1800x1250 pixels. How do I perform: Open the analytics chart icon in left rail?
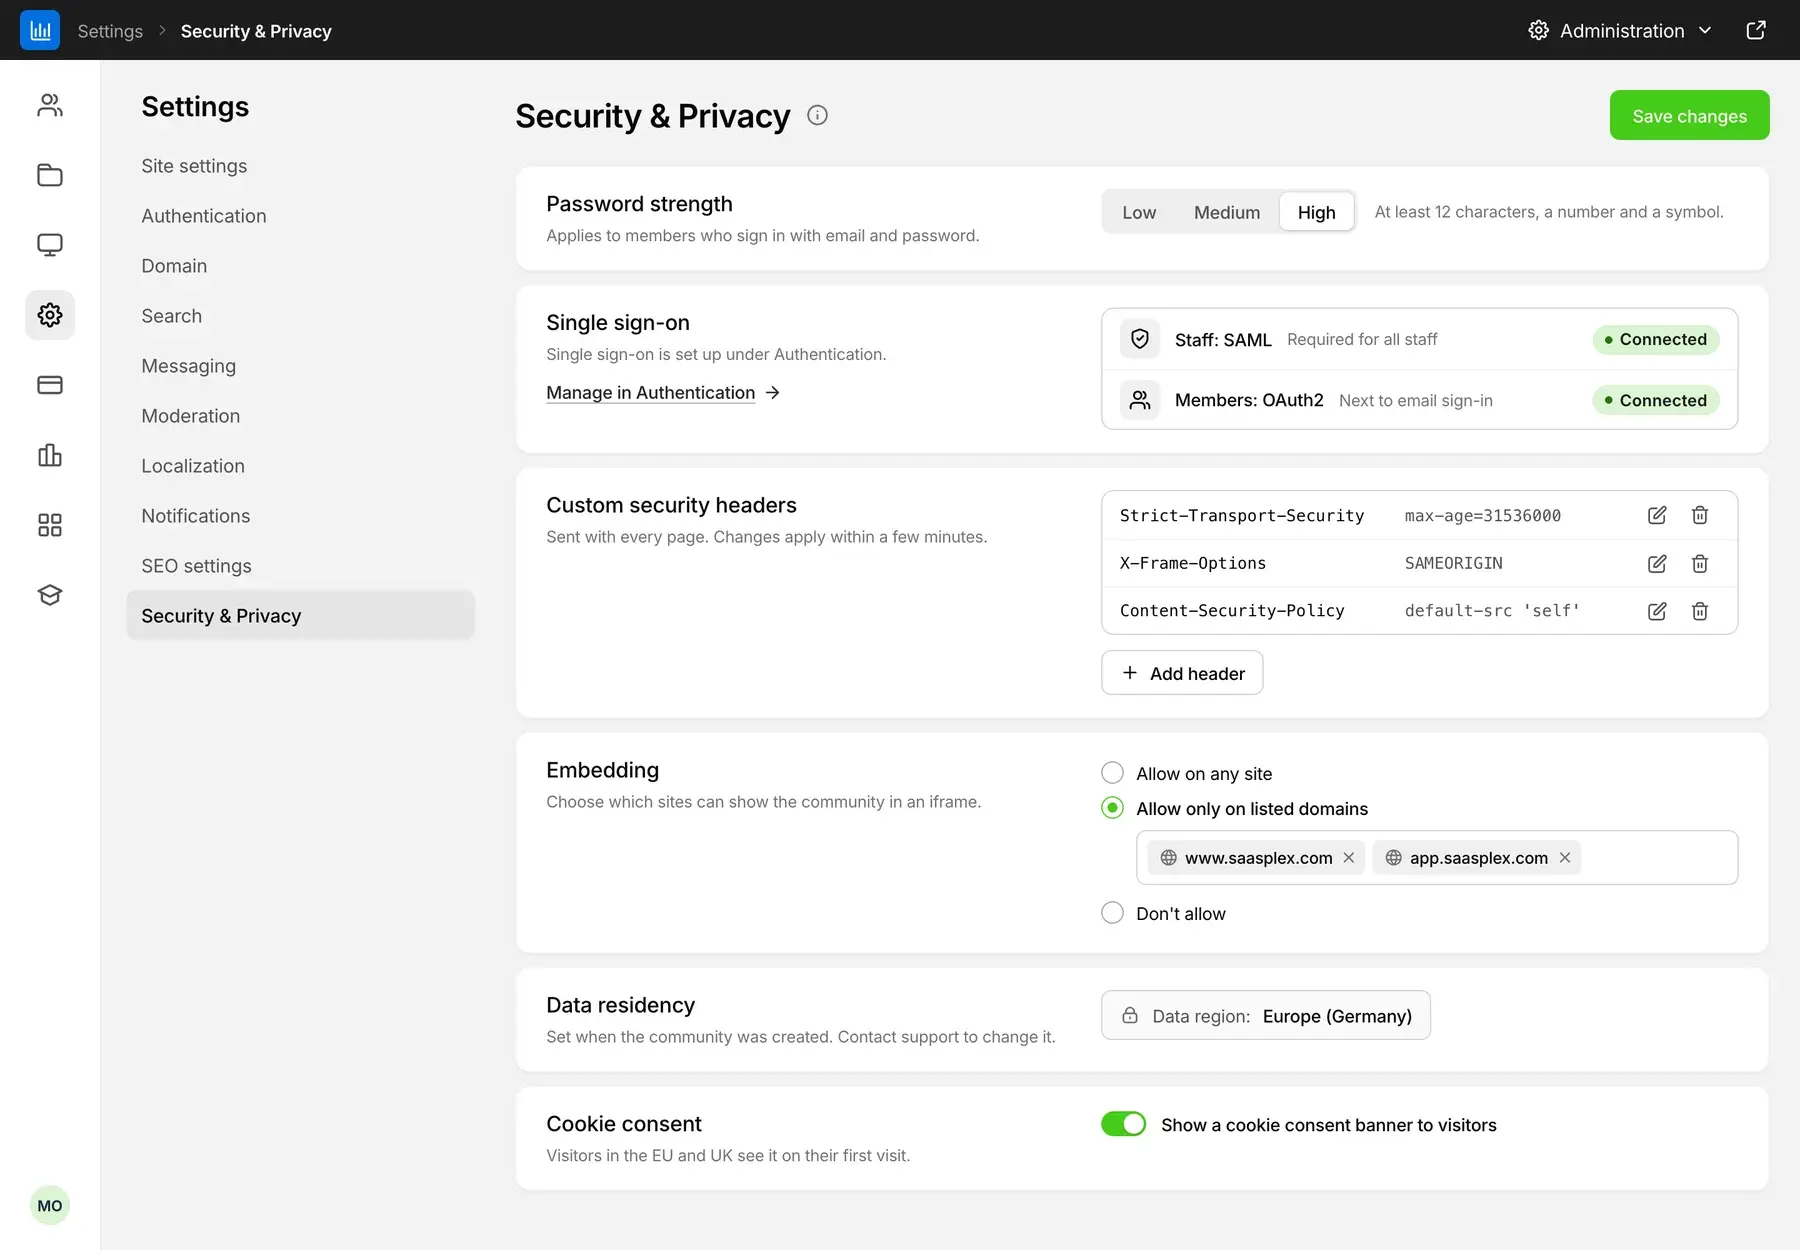point(50,455)
